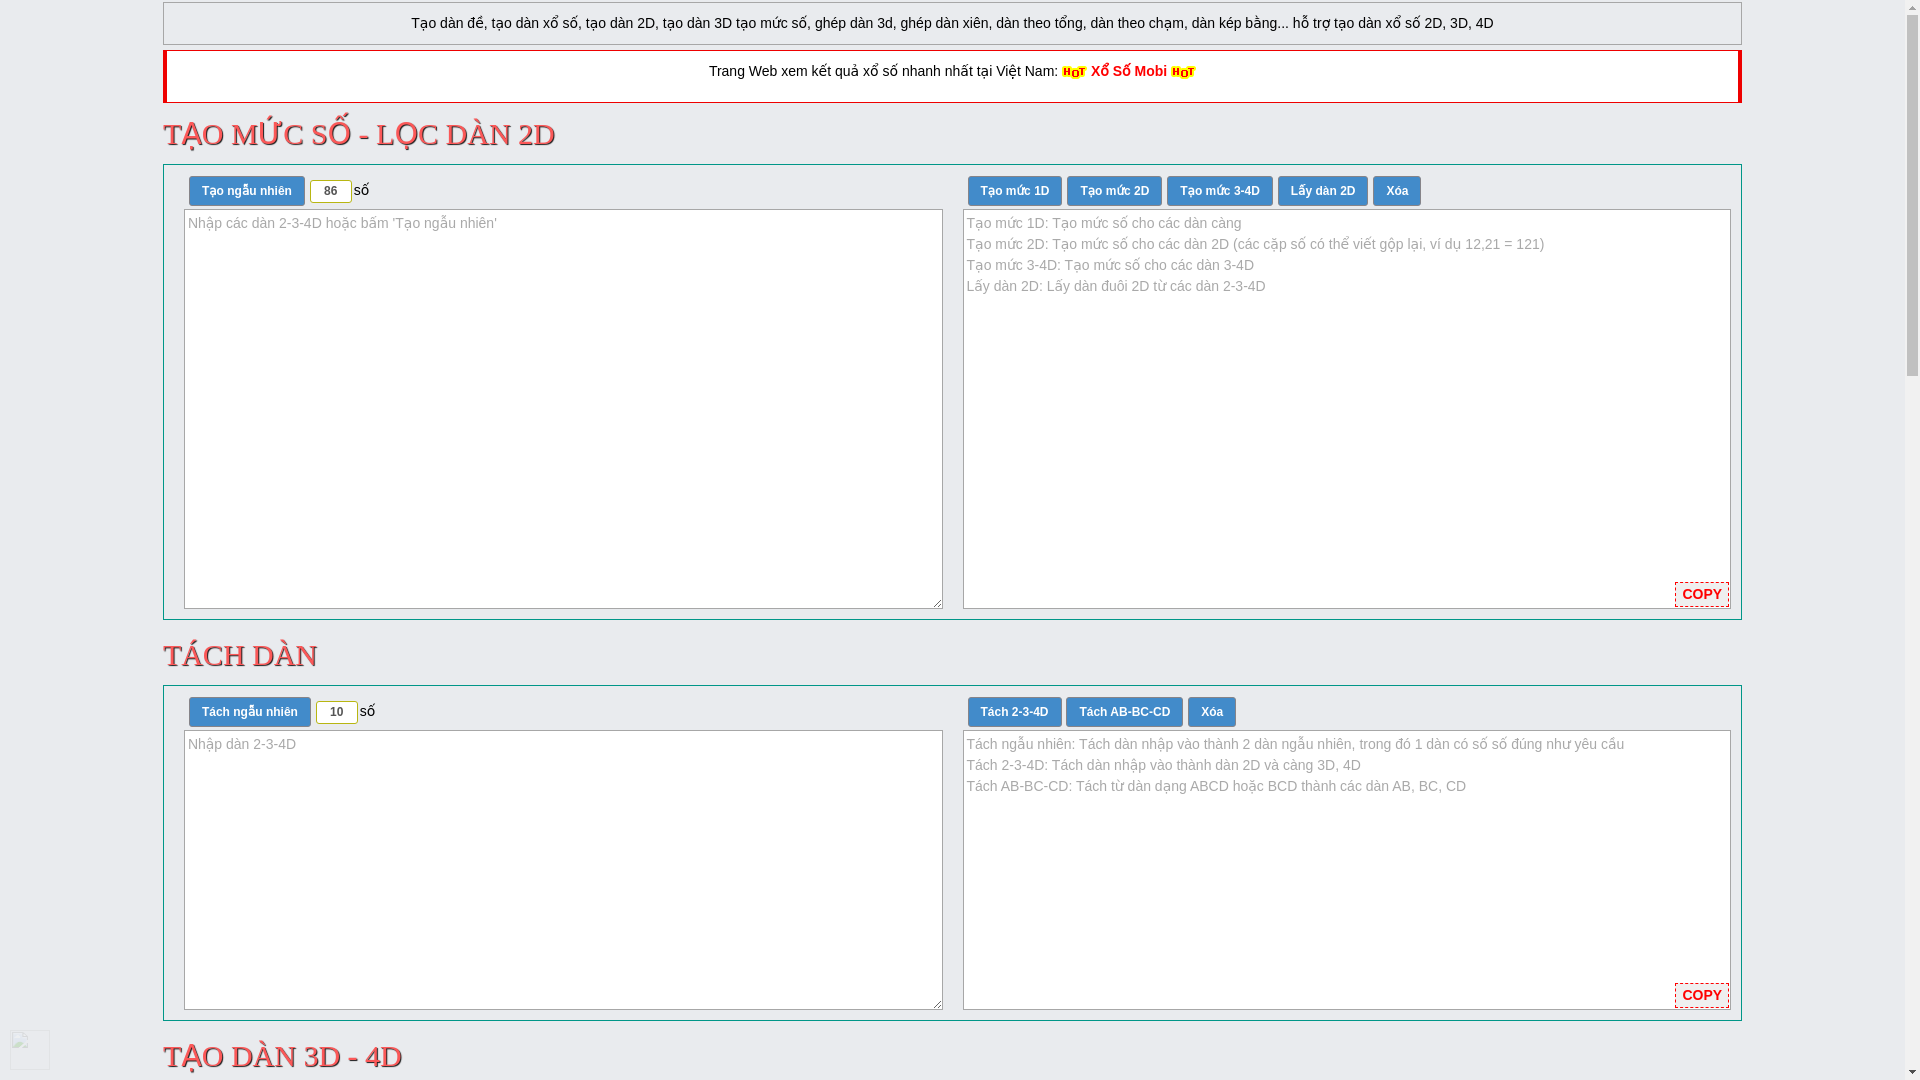Click the HOT icon after Xổ Số Mobi
1920x1080 pixels.
pyautogui.click(x=1183, y=72)
